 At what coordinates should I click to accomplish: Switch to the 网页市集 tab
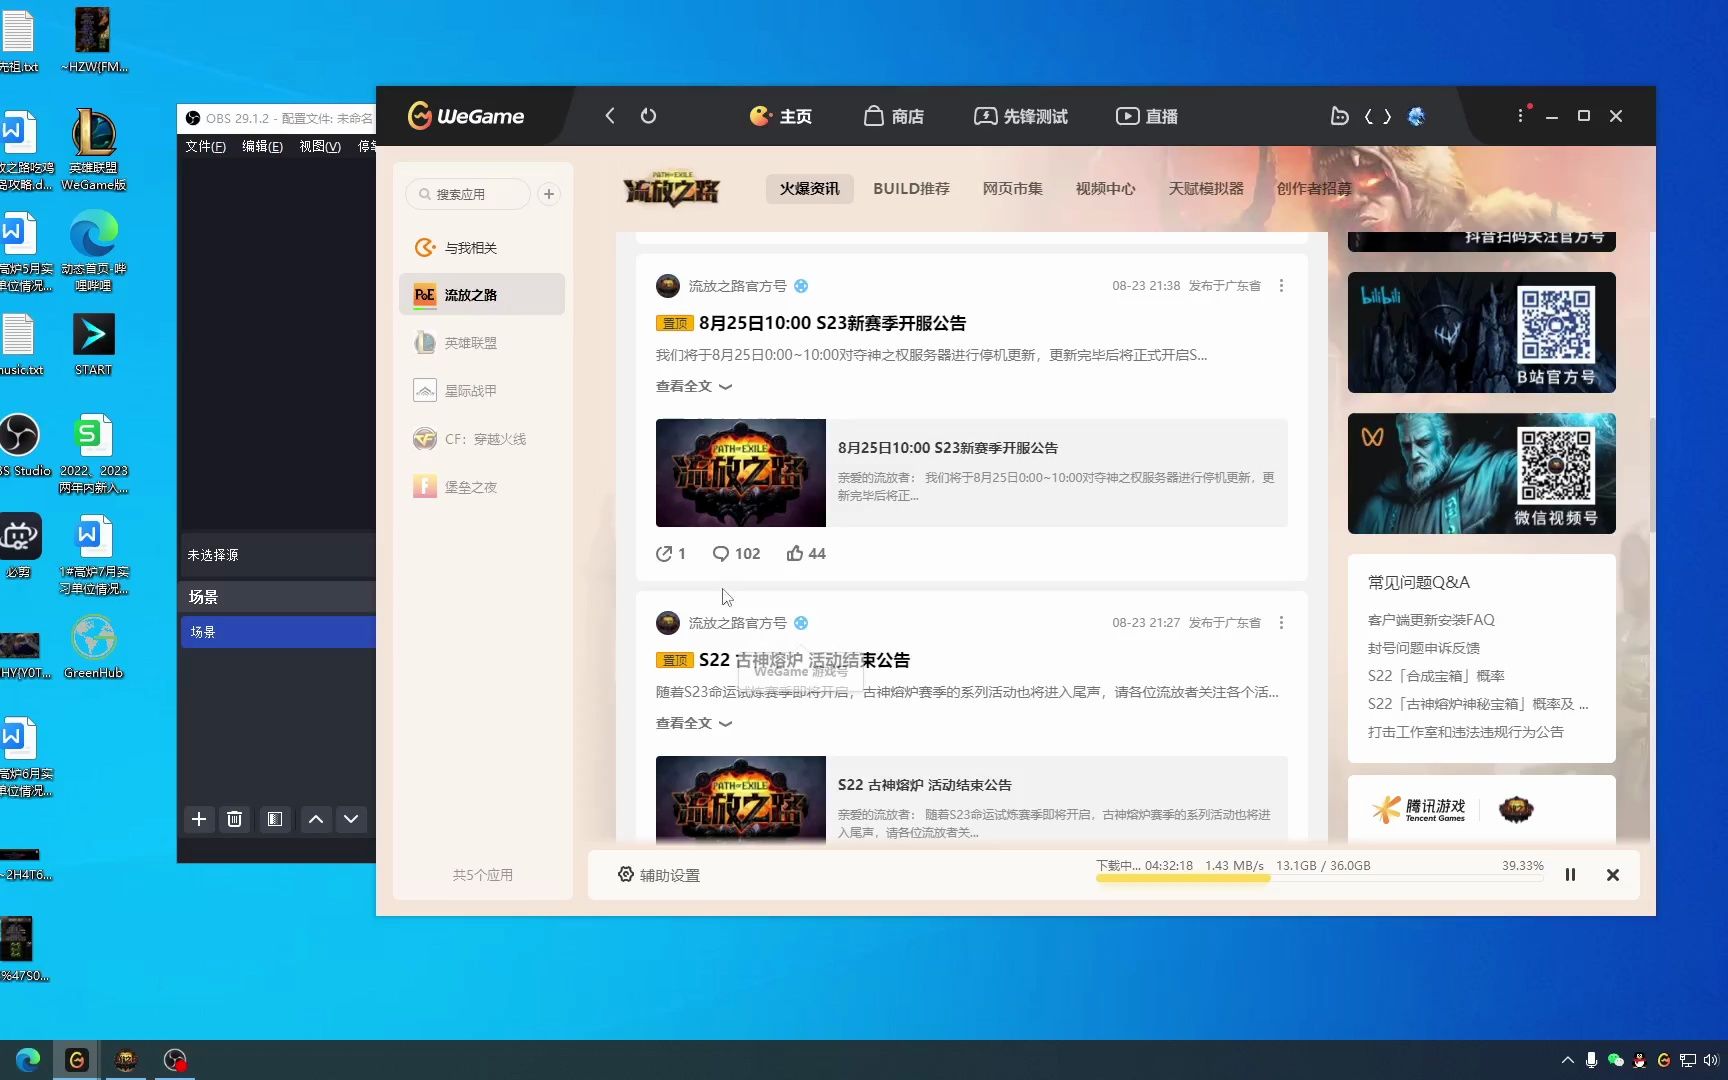coord(1012,189)
